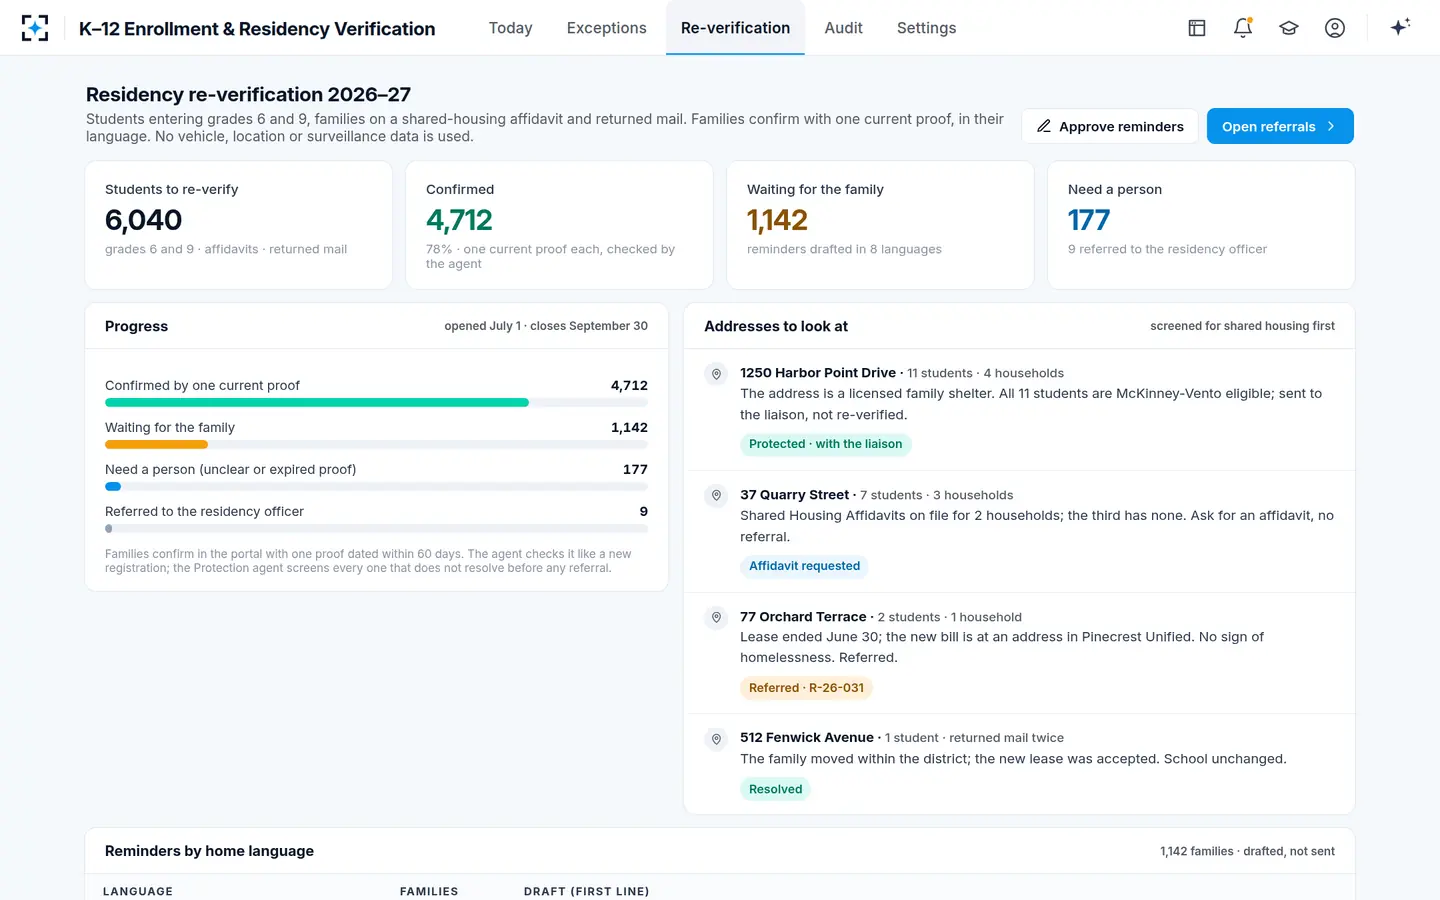Open the sparkle AI assistant icon
Viewport: 1440px width, 900px height.
click(x=1400, y=27)
